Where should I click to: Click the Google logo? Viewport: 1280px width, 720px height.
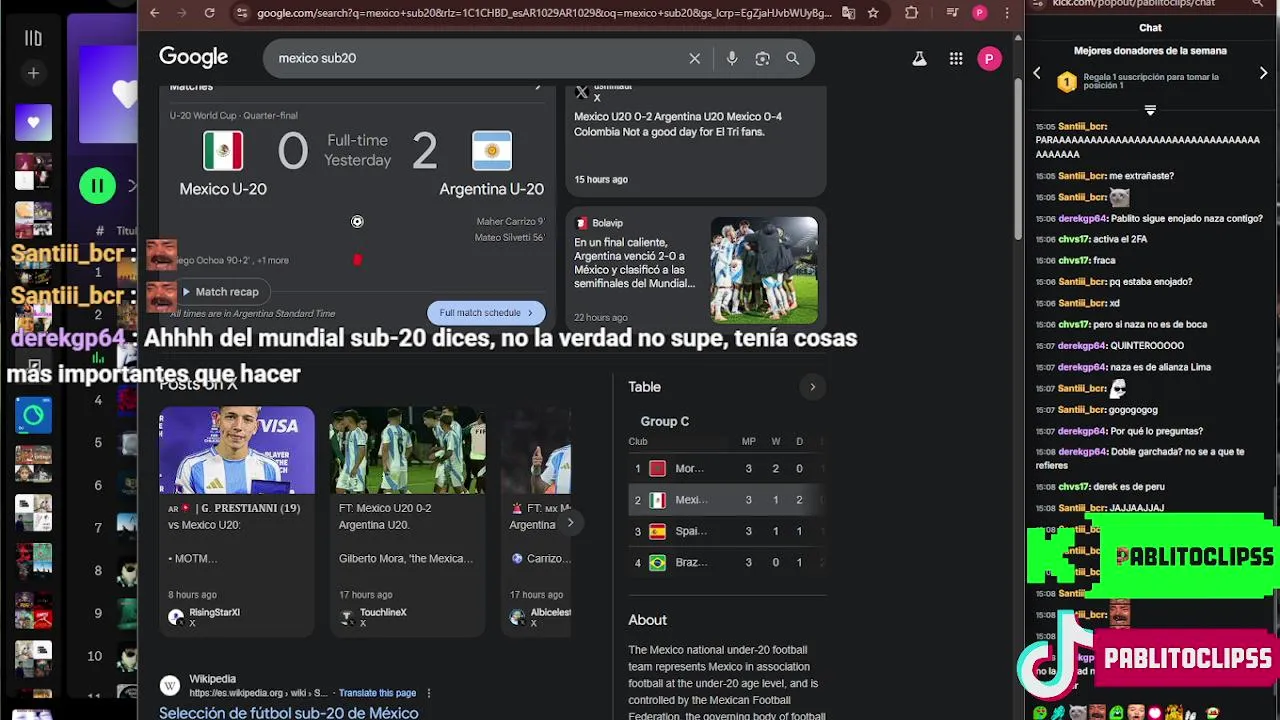193,58
